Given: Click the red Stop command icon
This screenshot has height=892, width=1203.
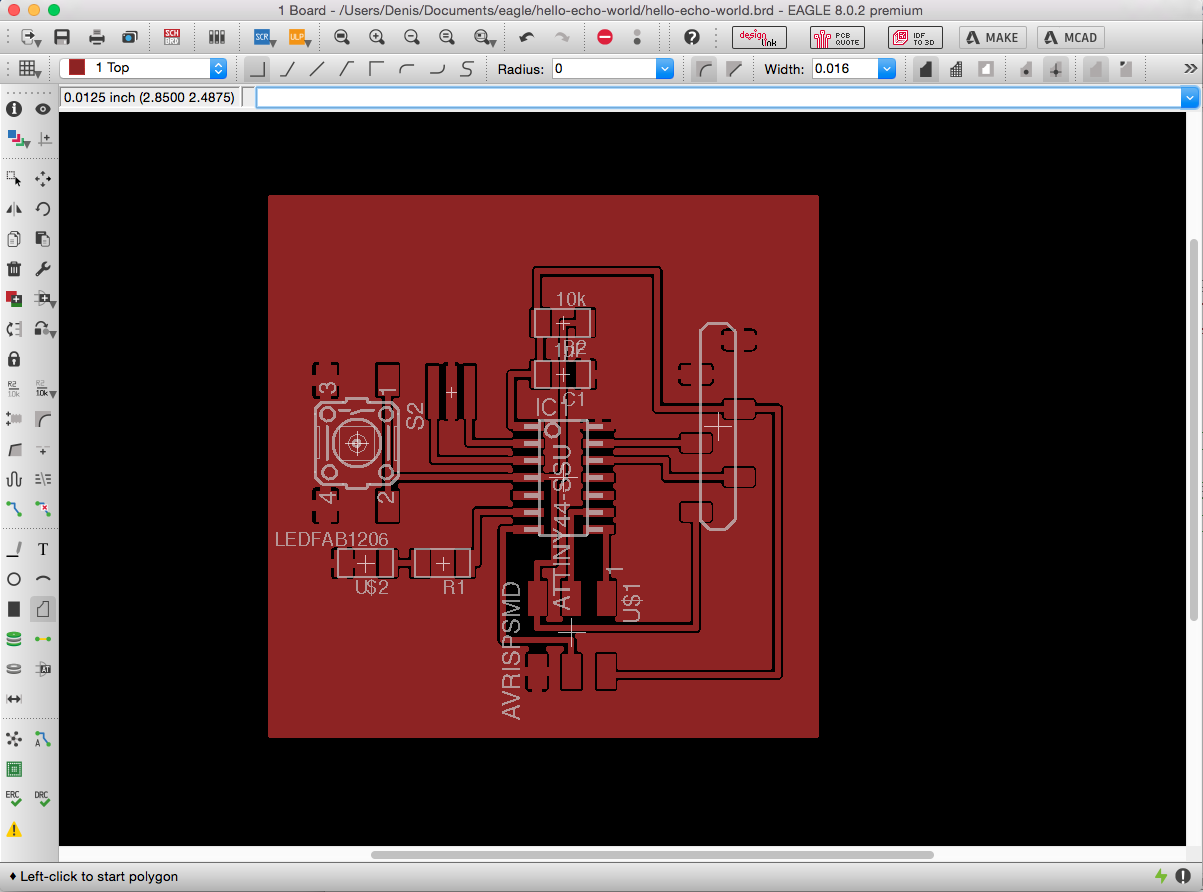Looking at the screenshot, I should (x=605, y=37).
